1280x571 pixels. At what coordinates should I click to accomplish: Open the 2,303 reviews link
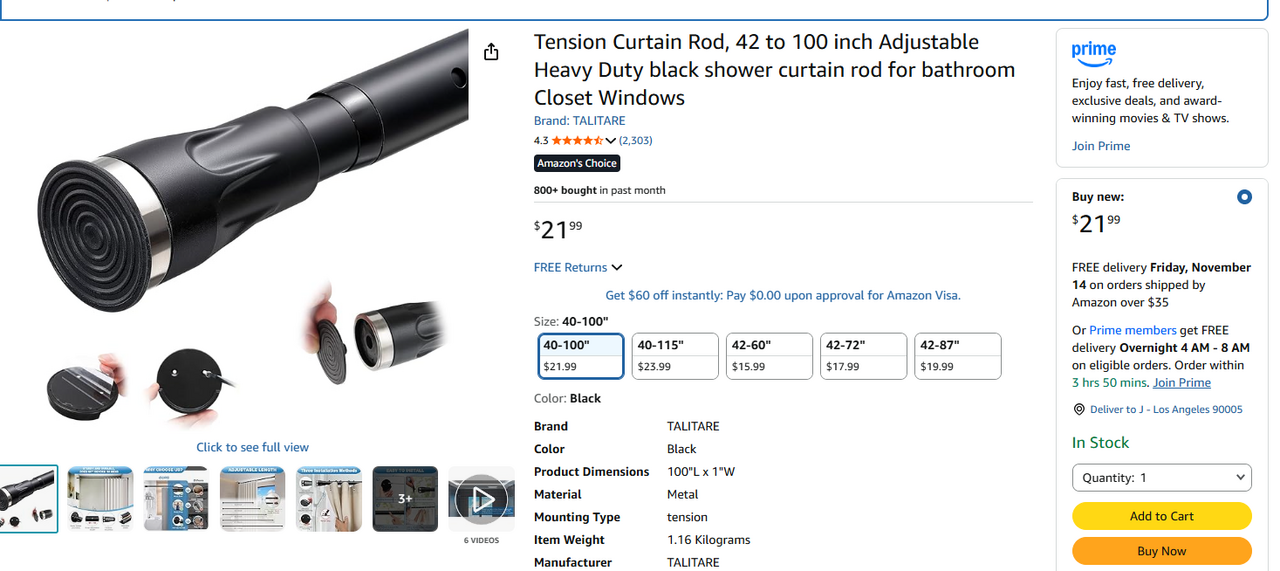(x=636, y=141)
